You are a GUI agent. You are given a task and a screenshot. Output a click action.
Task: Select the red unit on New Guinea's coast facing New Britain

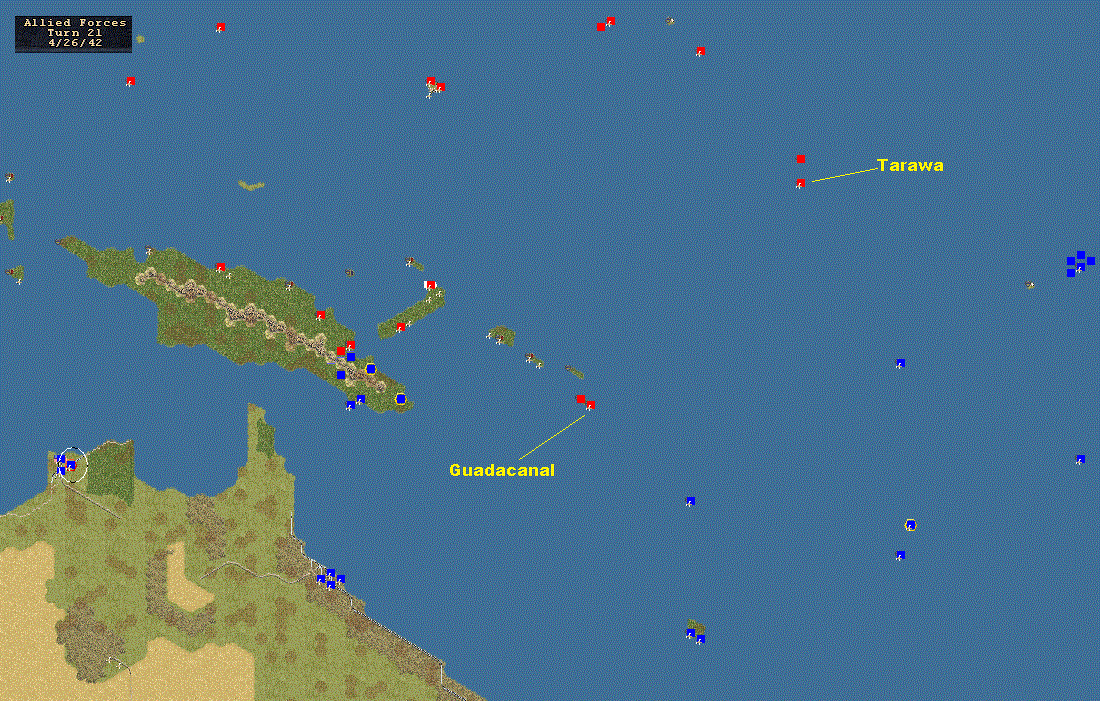coord(321,315)
